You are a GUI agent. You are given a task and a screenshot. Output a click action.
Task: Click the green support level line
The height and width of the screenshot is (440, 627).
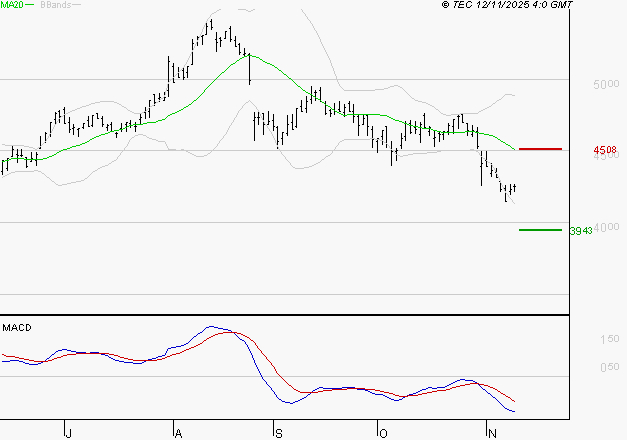click(x=540, y=230)
